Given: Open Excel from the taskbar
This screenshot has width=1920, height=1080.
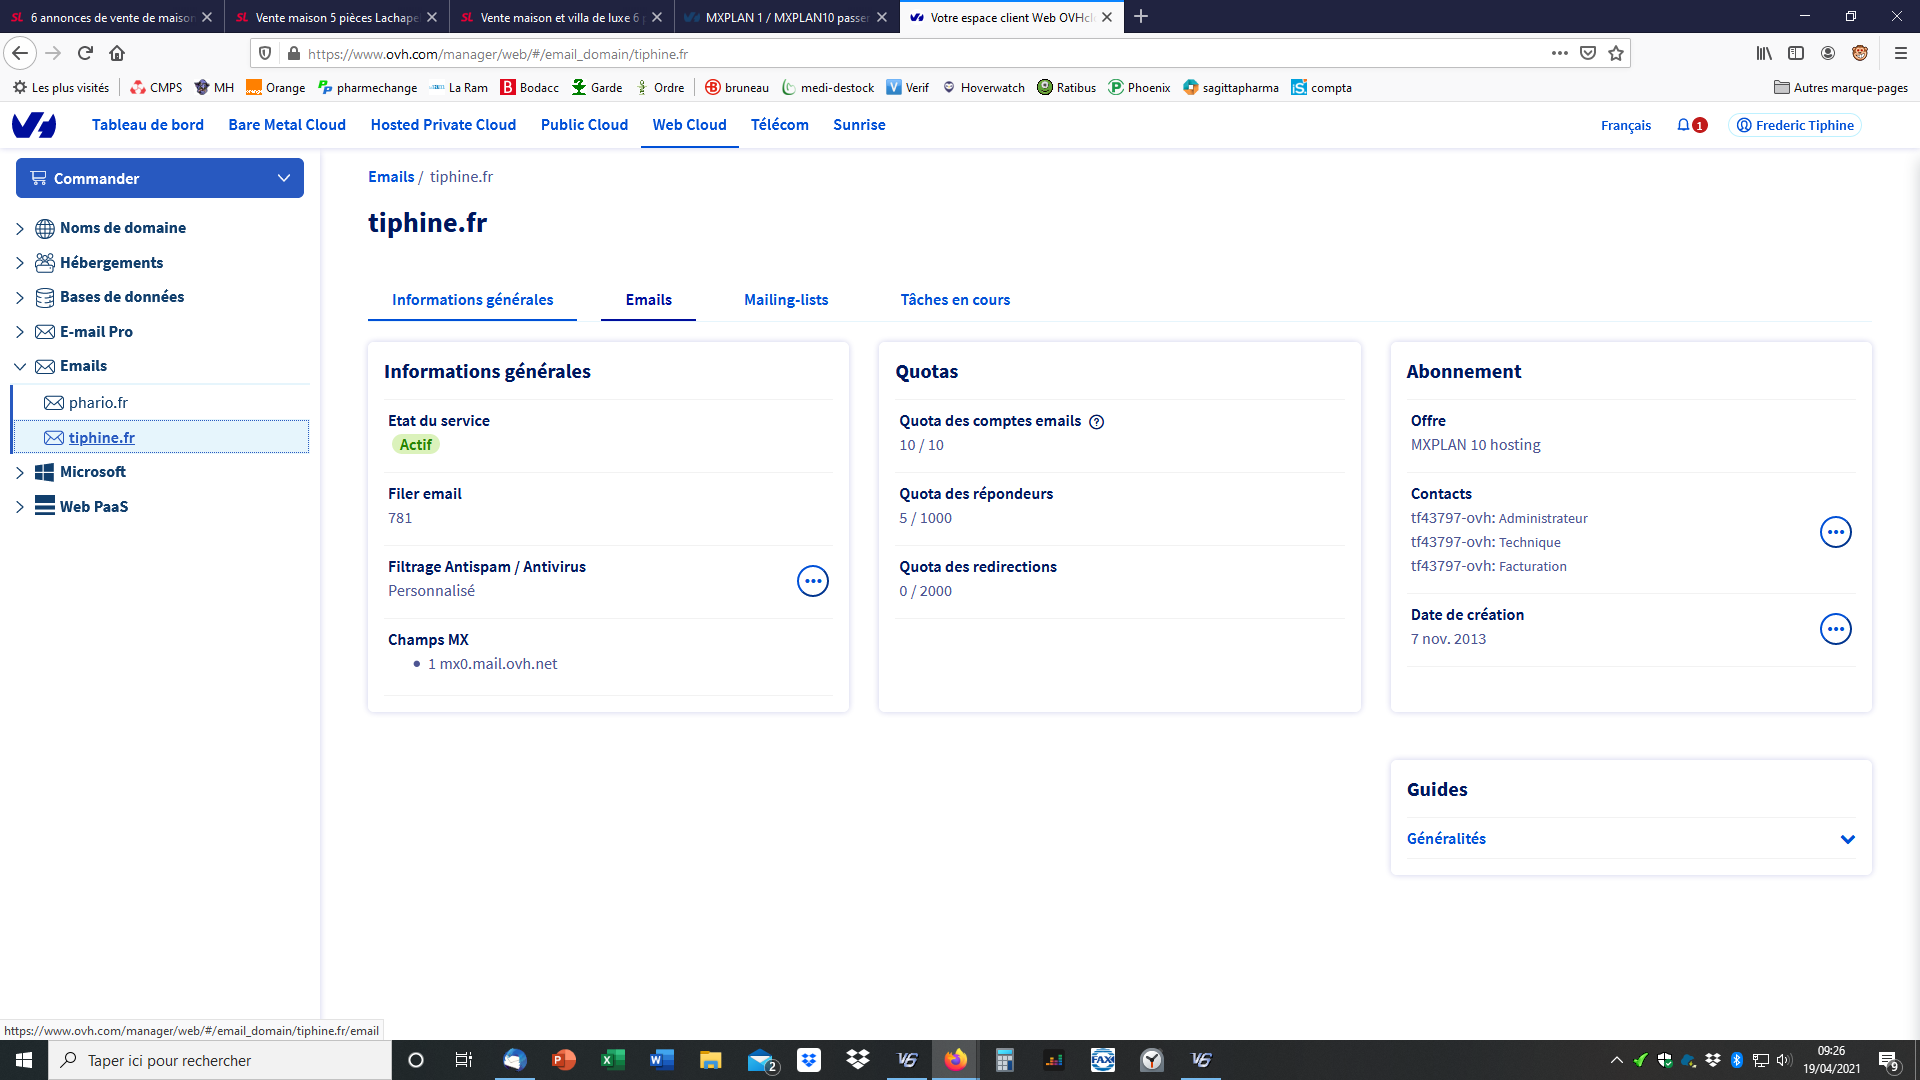Looking at the screenshot, I should [x=612, y=1060].
